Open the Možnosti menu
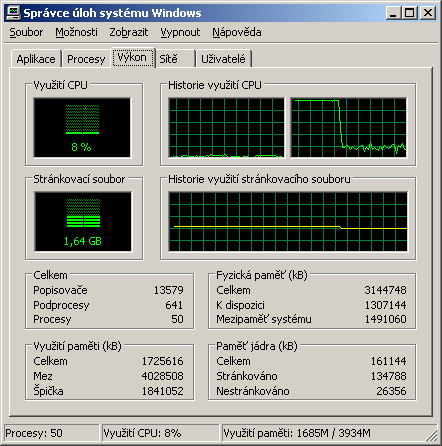This screenshot has height=446, width=442. pyautogui.click(x=76, y=32)
